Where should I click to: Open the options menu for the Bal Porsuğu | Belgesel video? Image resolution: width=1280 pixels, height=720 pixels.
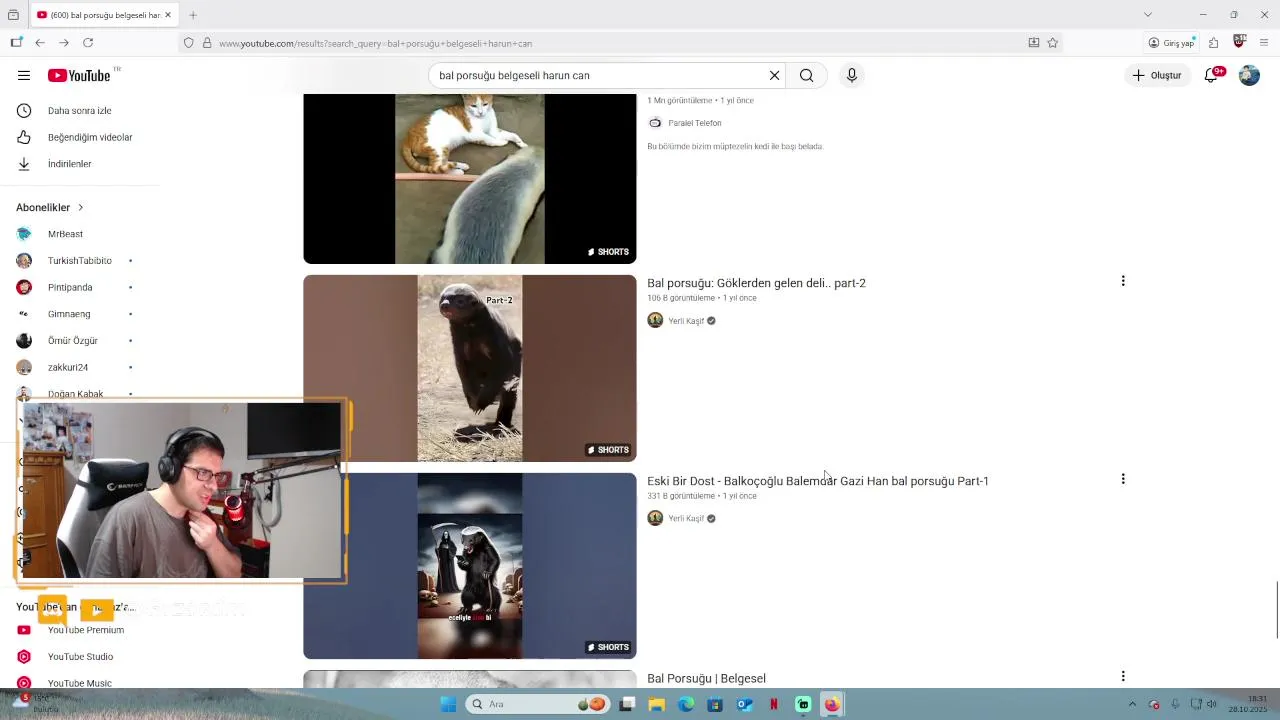[x=1123, y=676]
